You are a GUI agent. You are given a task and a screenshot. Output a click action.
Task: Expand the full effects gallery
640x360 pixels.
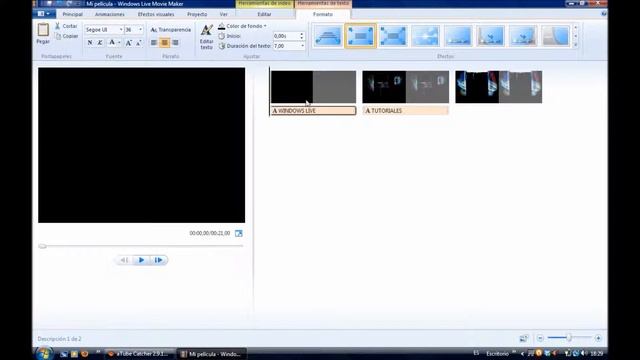coord(576,44)
